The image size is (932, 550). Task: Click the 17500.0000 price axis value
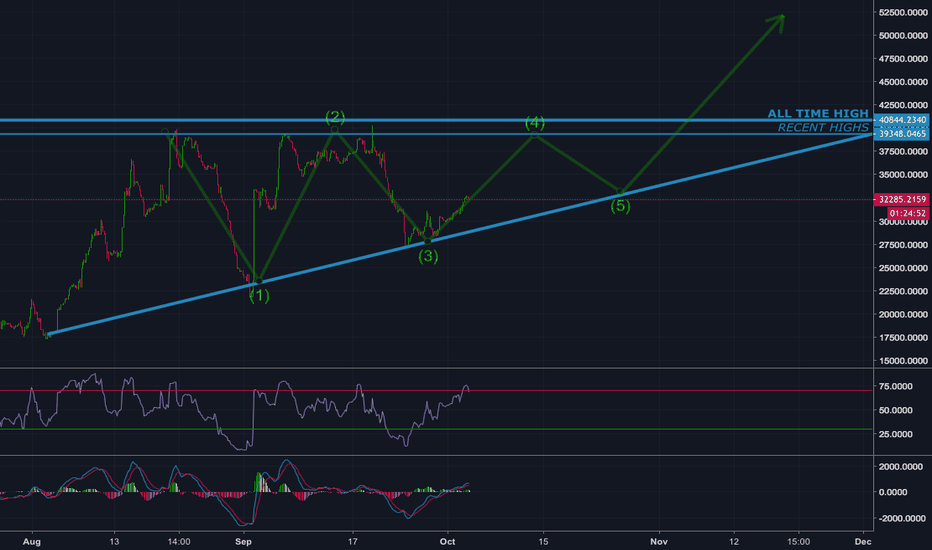(x=903, y=338)
